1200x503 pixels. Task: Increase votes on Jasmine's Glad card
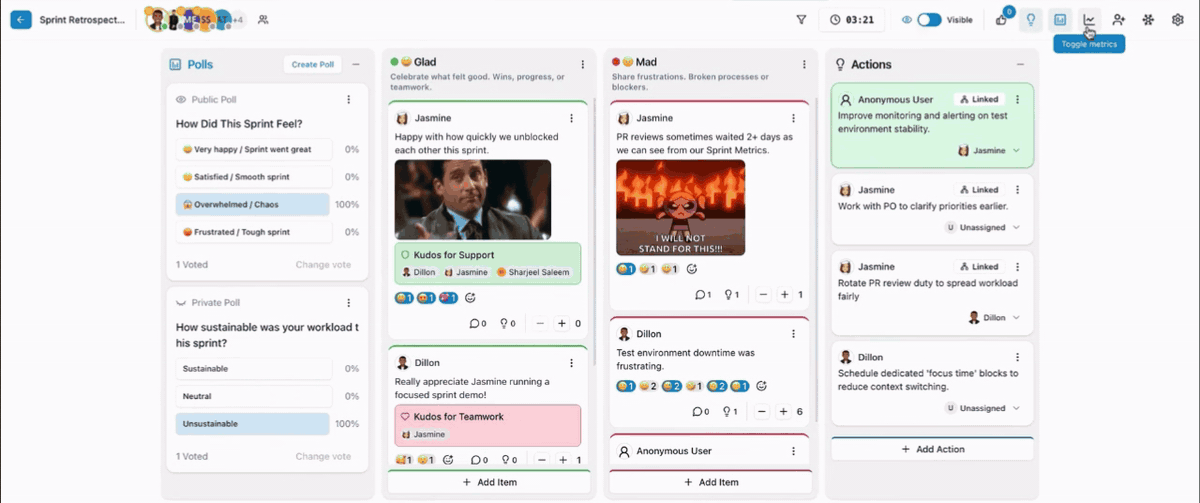point(562,323)
